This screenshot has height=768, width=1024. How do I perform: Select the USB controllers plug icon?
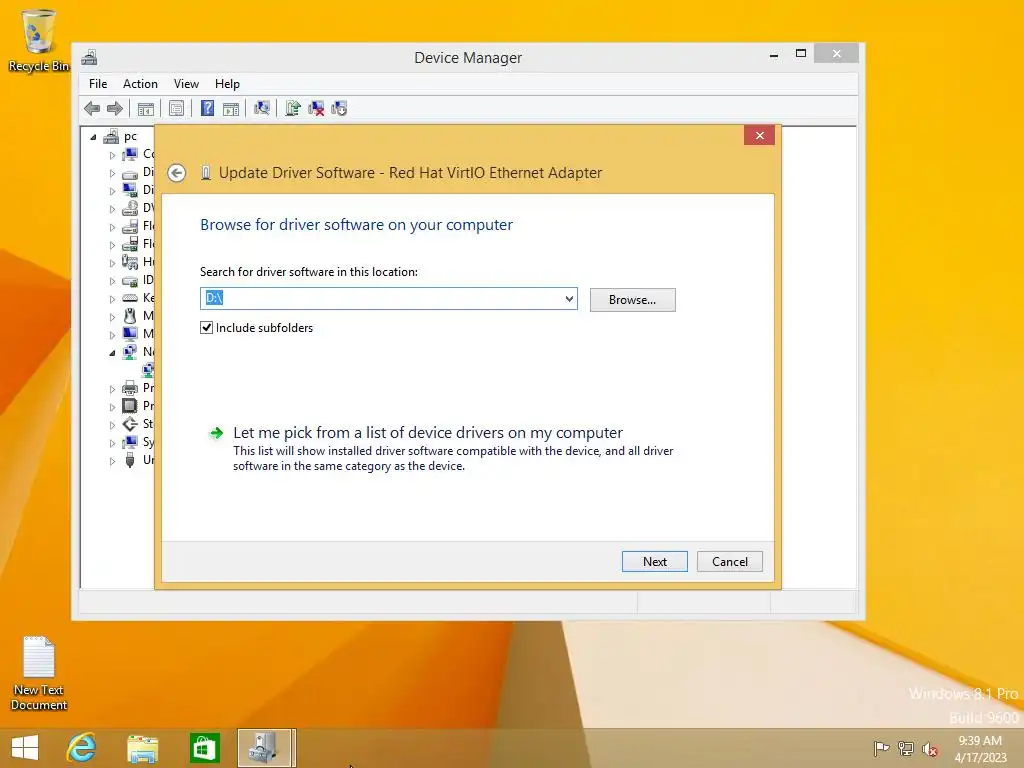(130, 460)
